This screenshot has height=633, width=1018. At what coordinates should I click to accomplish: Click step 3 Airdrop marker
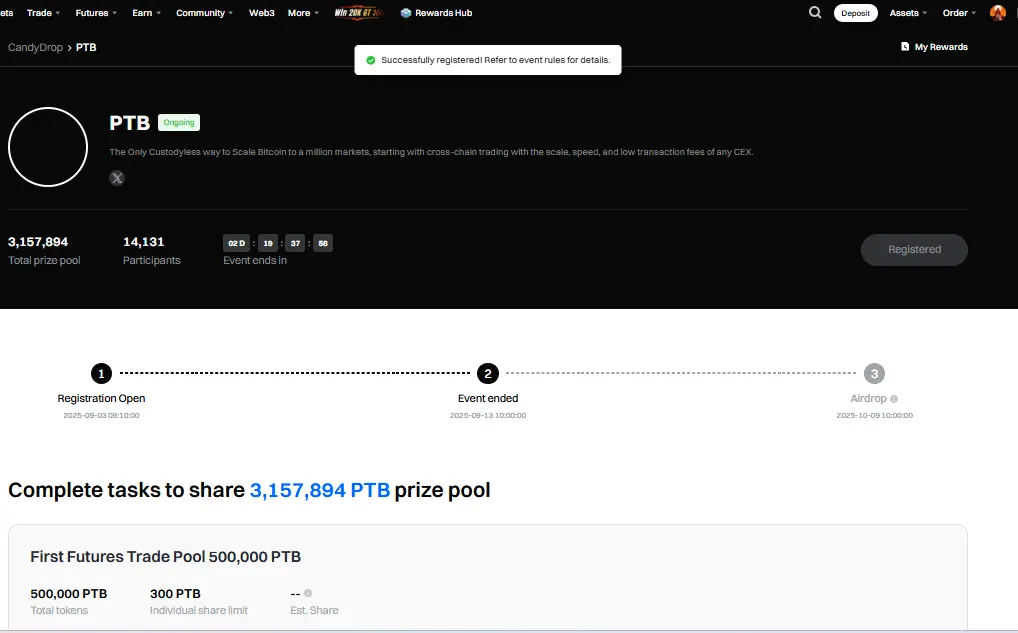pos(874,373)
